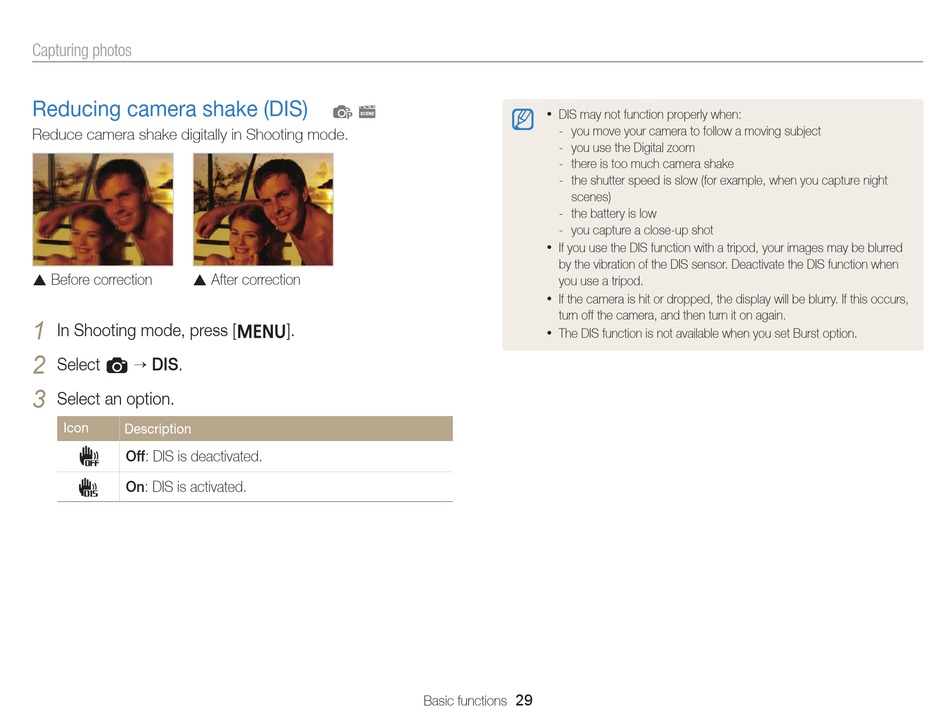This screenshot has width=950, height=711.
Task: Click the note line 'If the camera is hit or dropped'
Action: (733, 307)
